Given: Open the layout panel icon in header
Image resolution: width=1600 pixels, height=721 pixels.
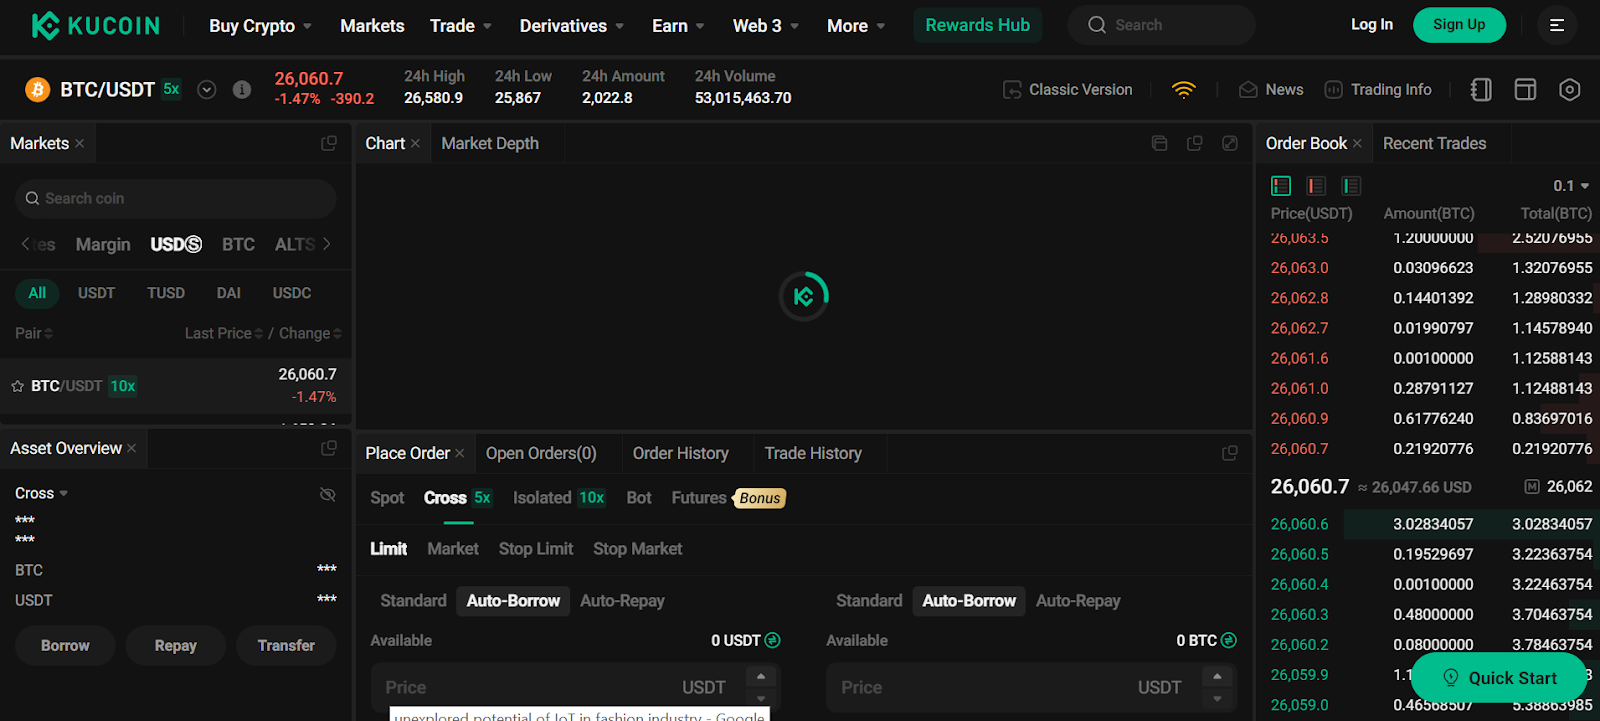Looking at the screenshot, I should [x=1525, y=90].
